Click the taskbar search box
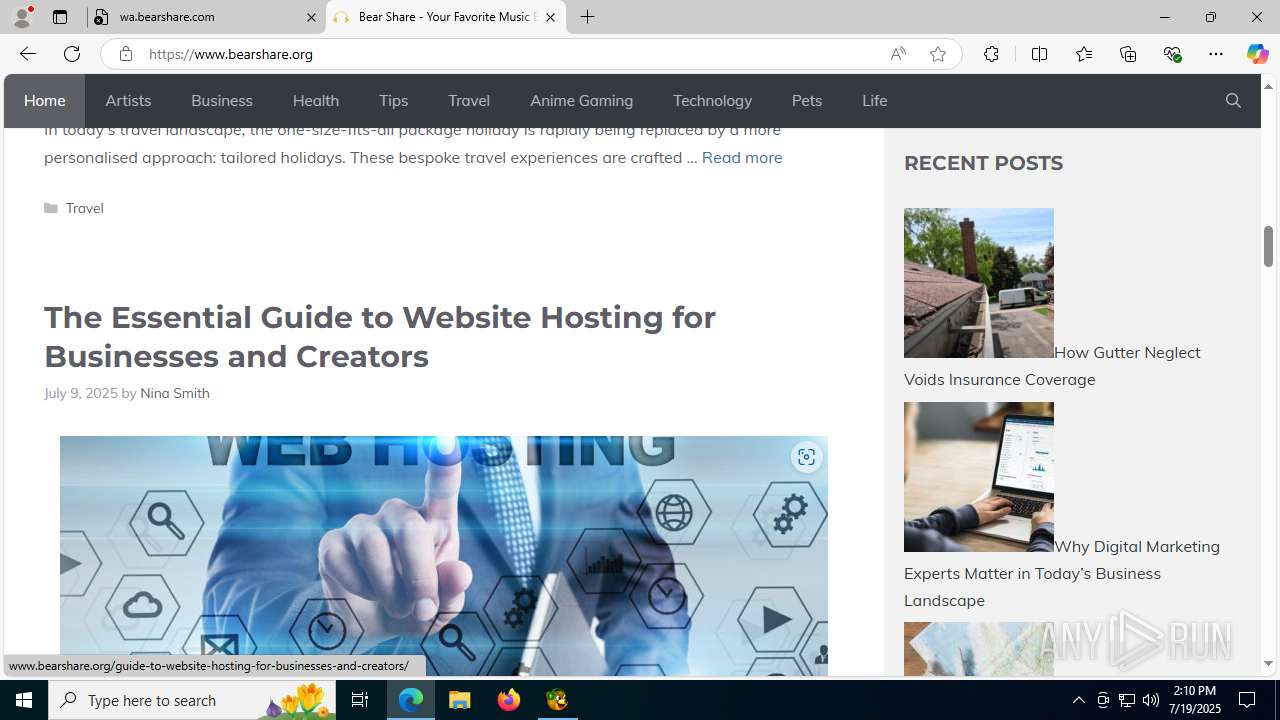 click(x=192, y=700)
